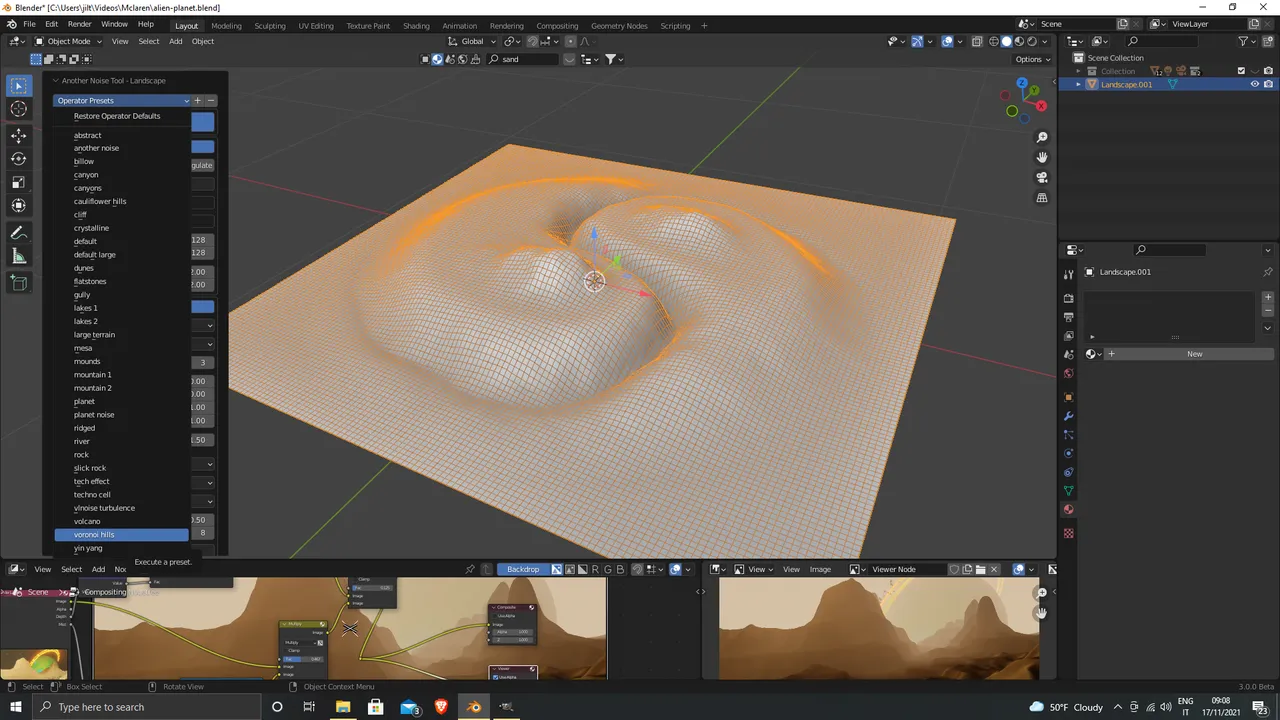Image resolution: width=1280 pixels, height=720 pixels.
Task: Toggle Landscape.001 render camera icon
Action: tap(1268, 84)
